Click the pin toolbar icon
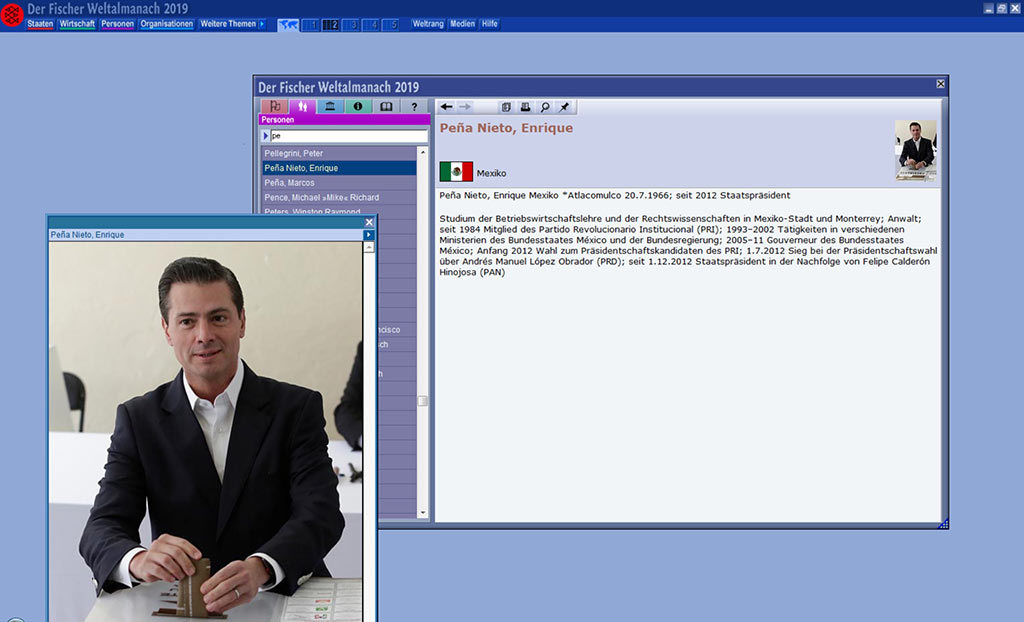This screenshot has height=622, width=1024. coord(564,107)
